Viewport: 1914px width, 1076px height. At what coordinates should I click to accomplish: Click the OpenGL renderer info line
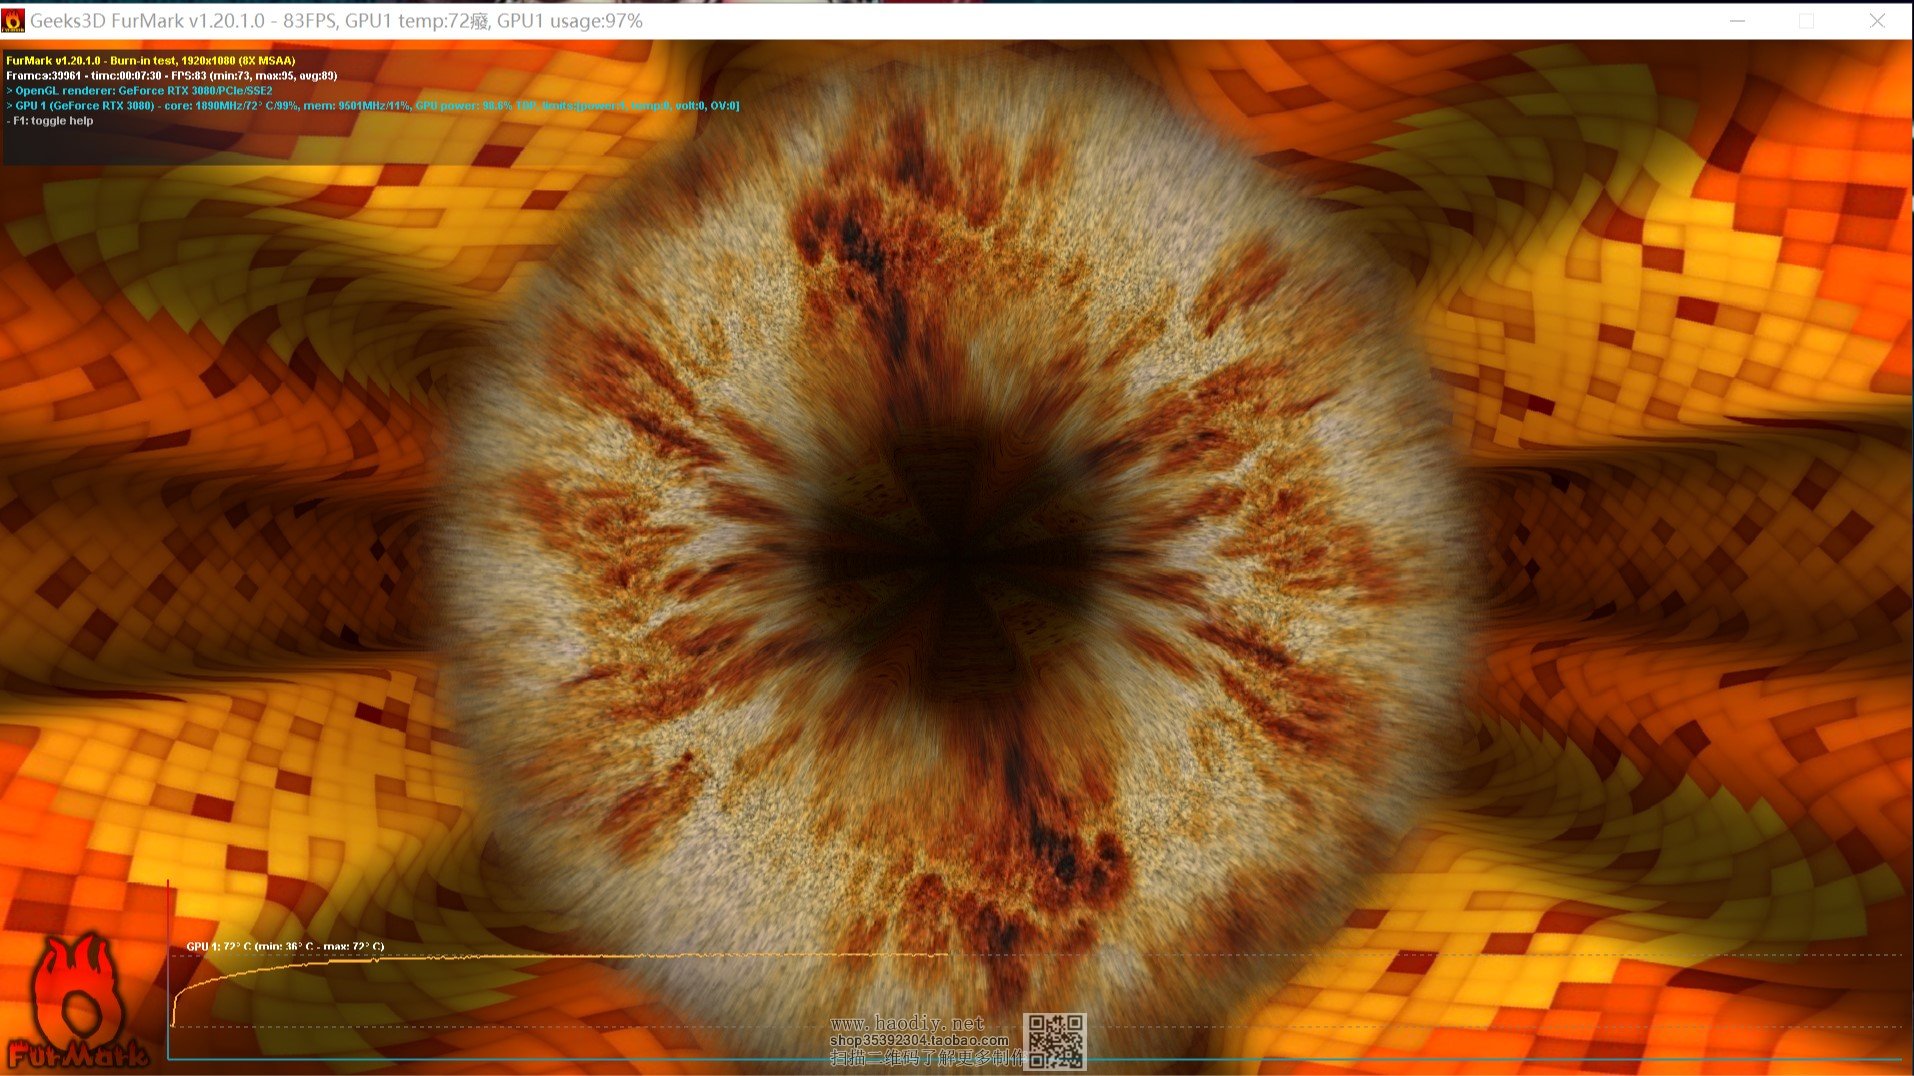click(139, 91)
